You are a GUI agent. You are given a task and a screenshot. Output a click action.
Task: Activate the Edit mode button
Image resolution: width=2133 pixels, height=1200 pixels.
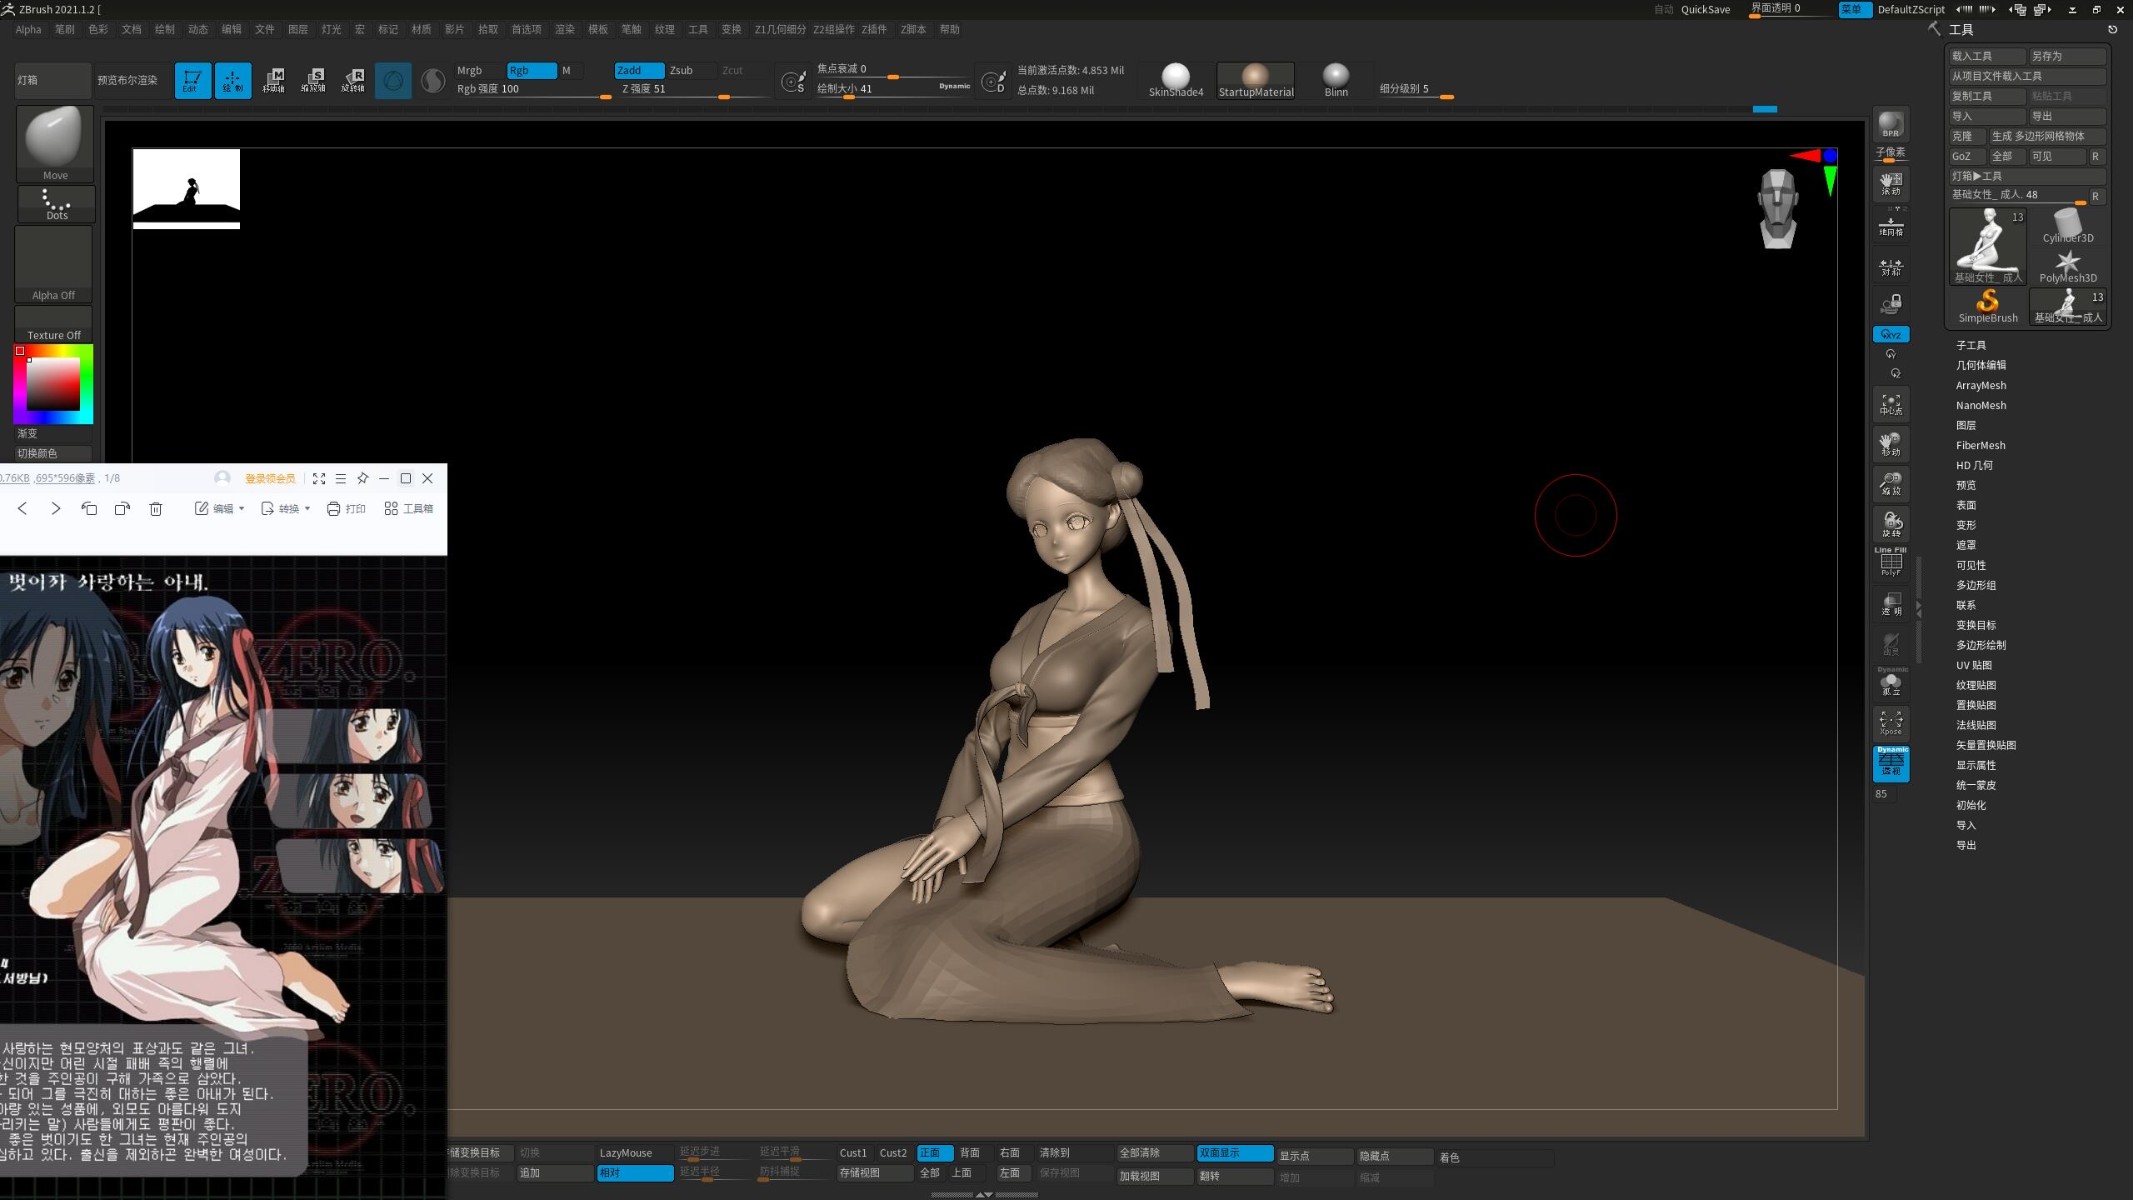click(192, 80)
